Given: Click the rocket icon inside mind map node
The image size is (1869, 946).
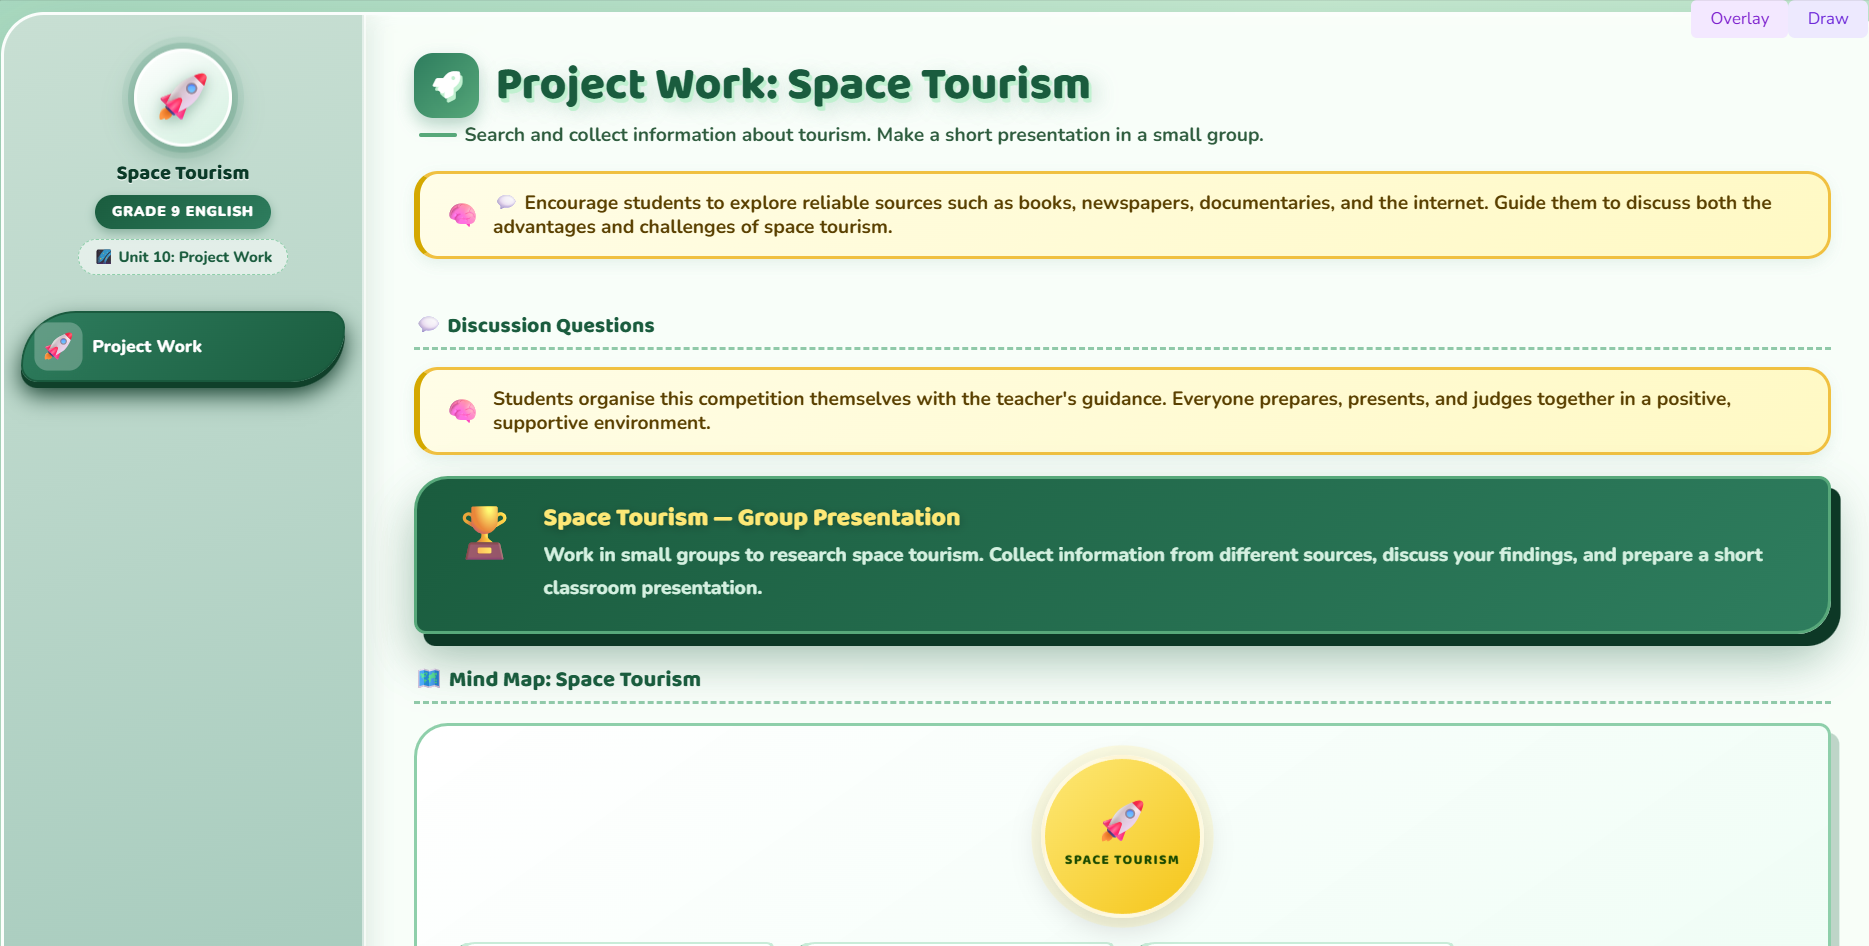Looking at the screenshot, I should point(1122,821).
